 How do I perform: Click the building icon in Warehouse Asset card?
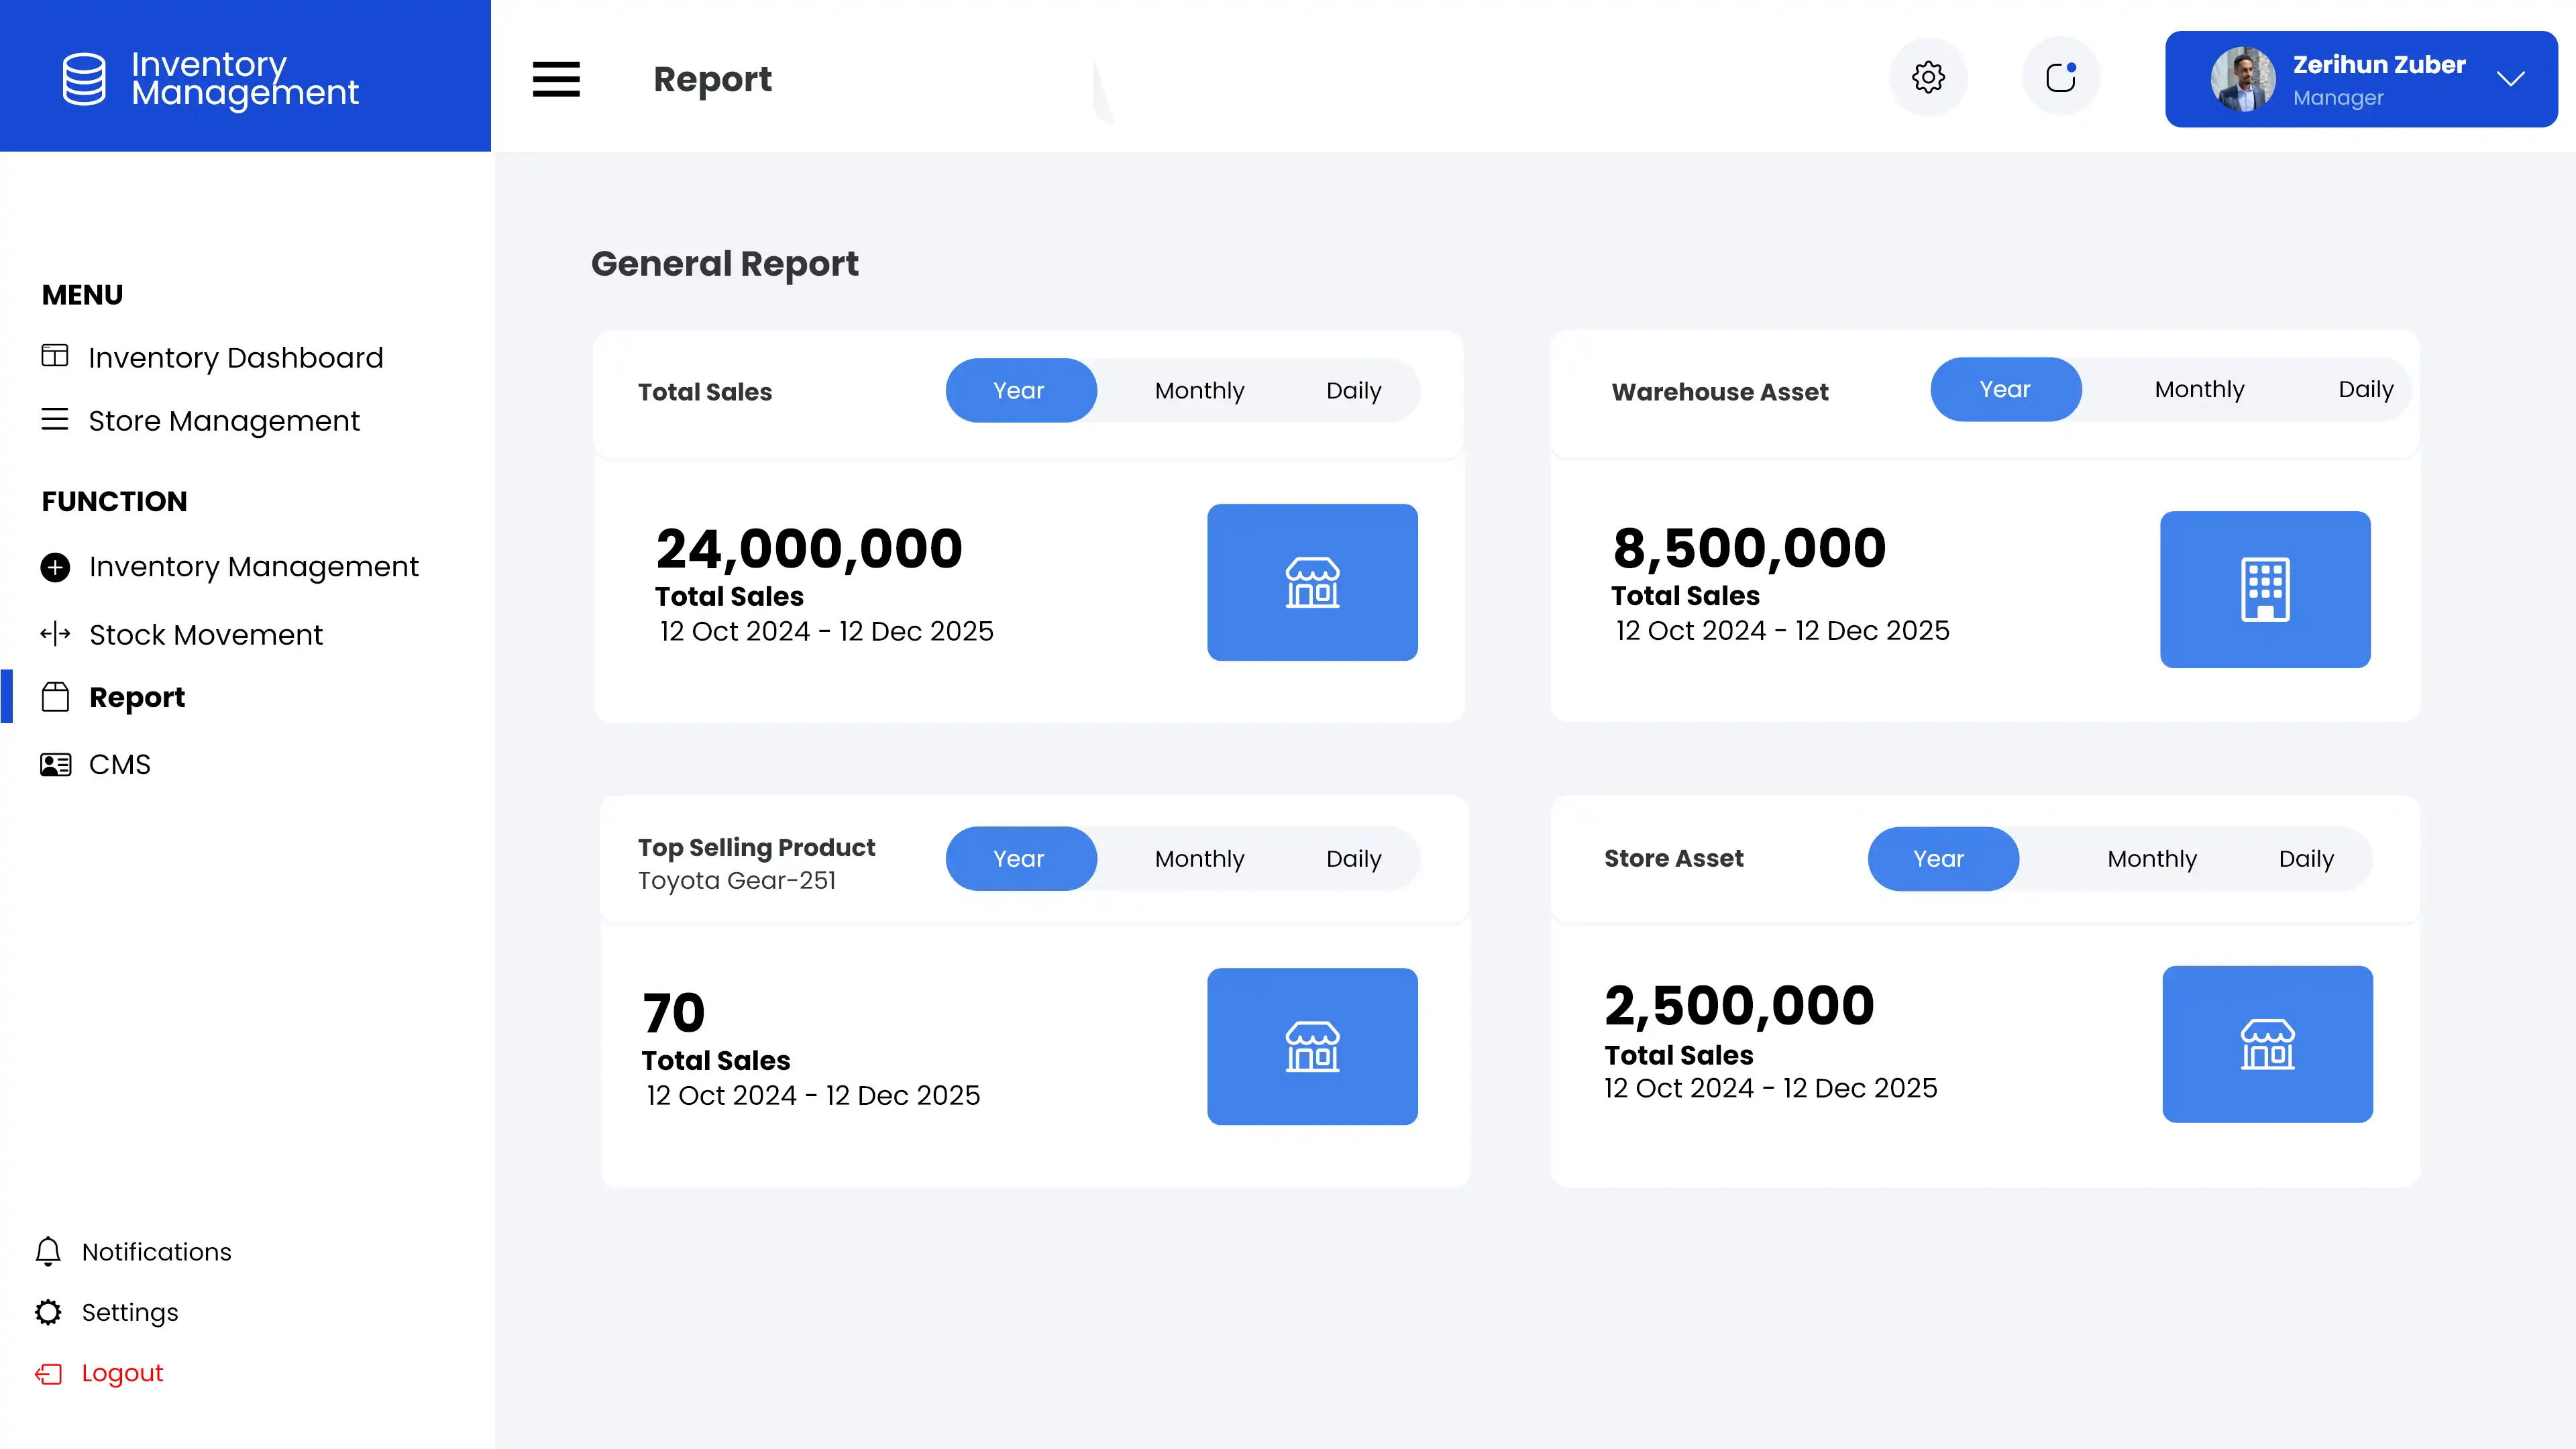click(2265, 589)
